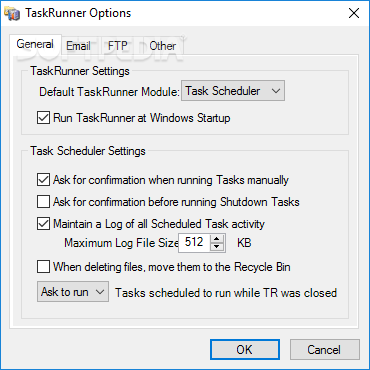This screenshot has width=370, height=370.
Task: Switch to the Email tab
Action: click(x=78, y=46)
